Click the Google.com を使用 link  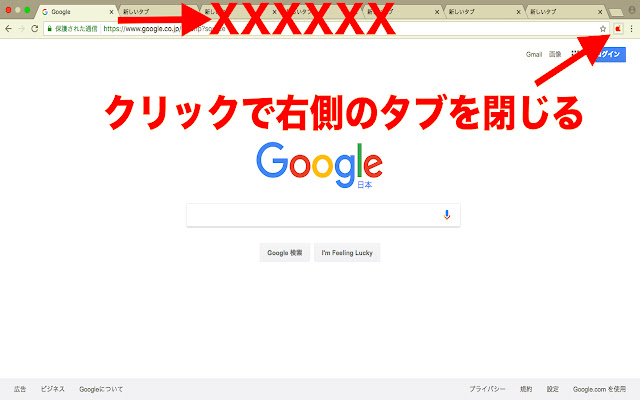[599, 389]
